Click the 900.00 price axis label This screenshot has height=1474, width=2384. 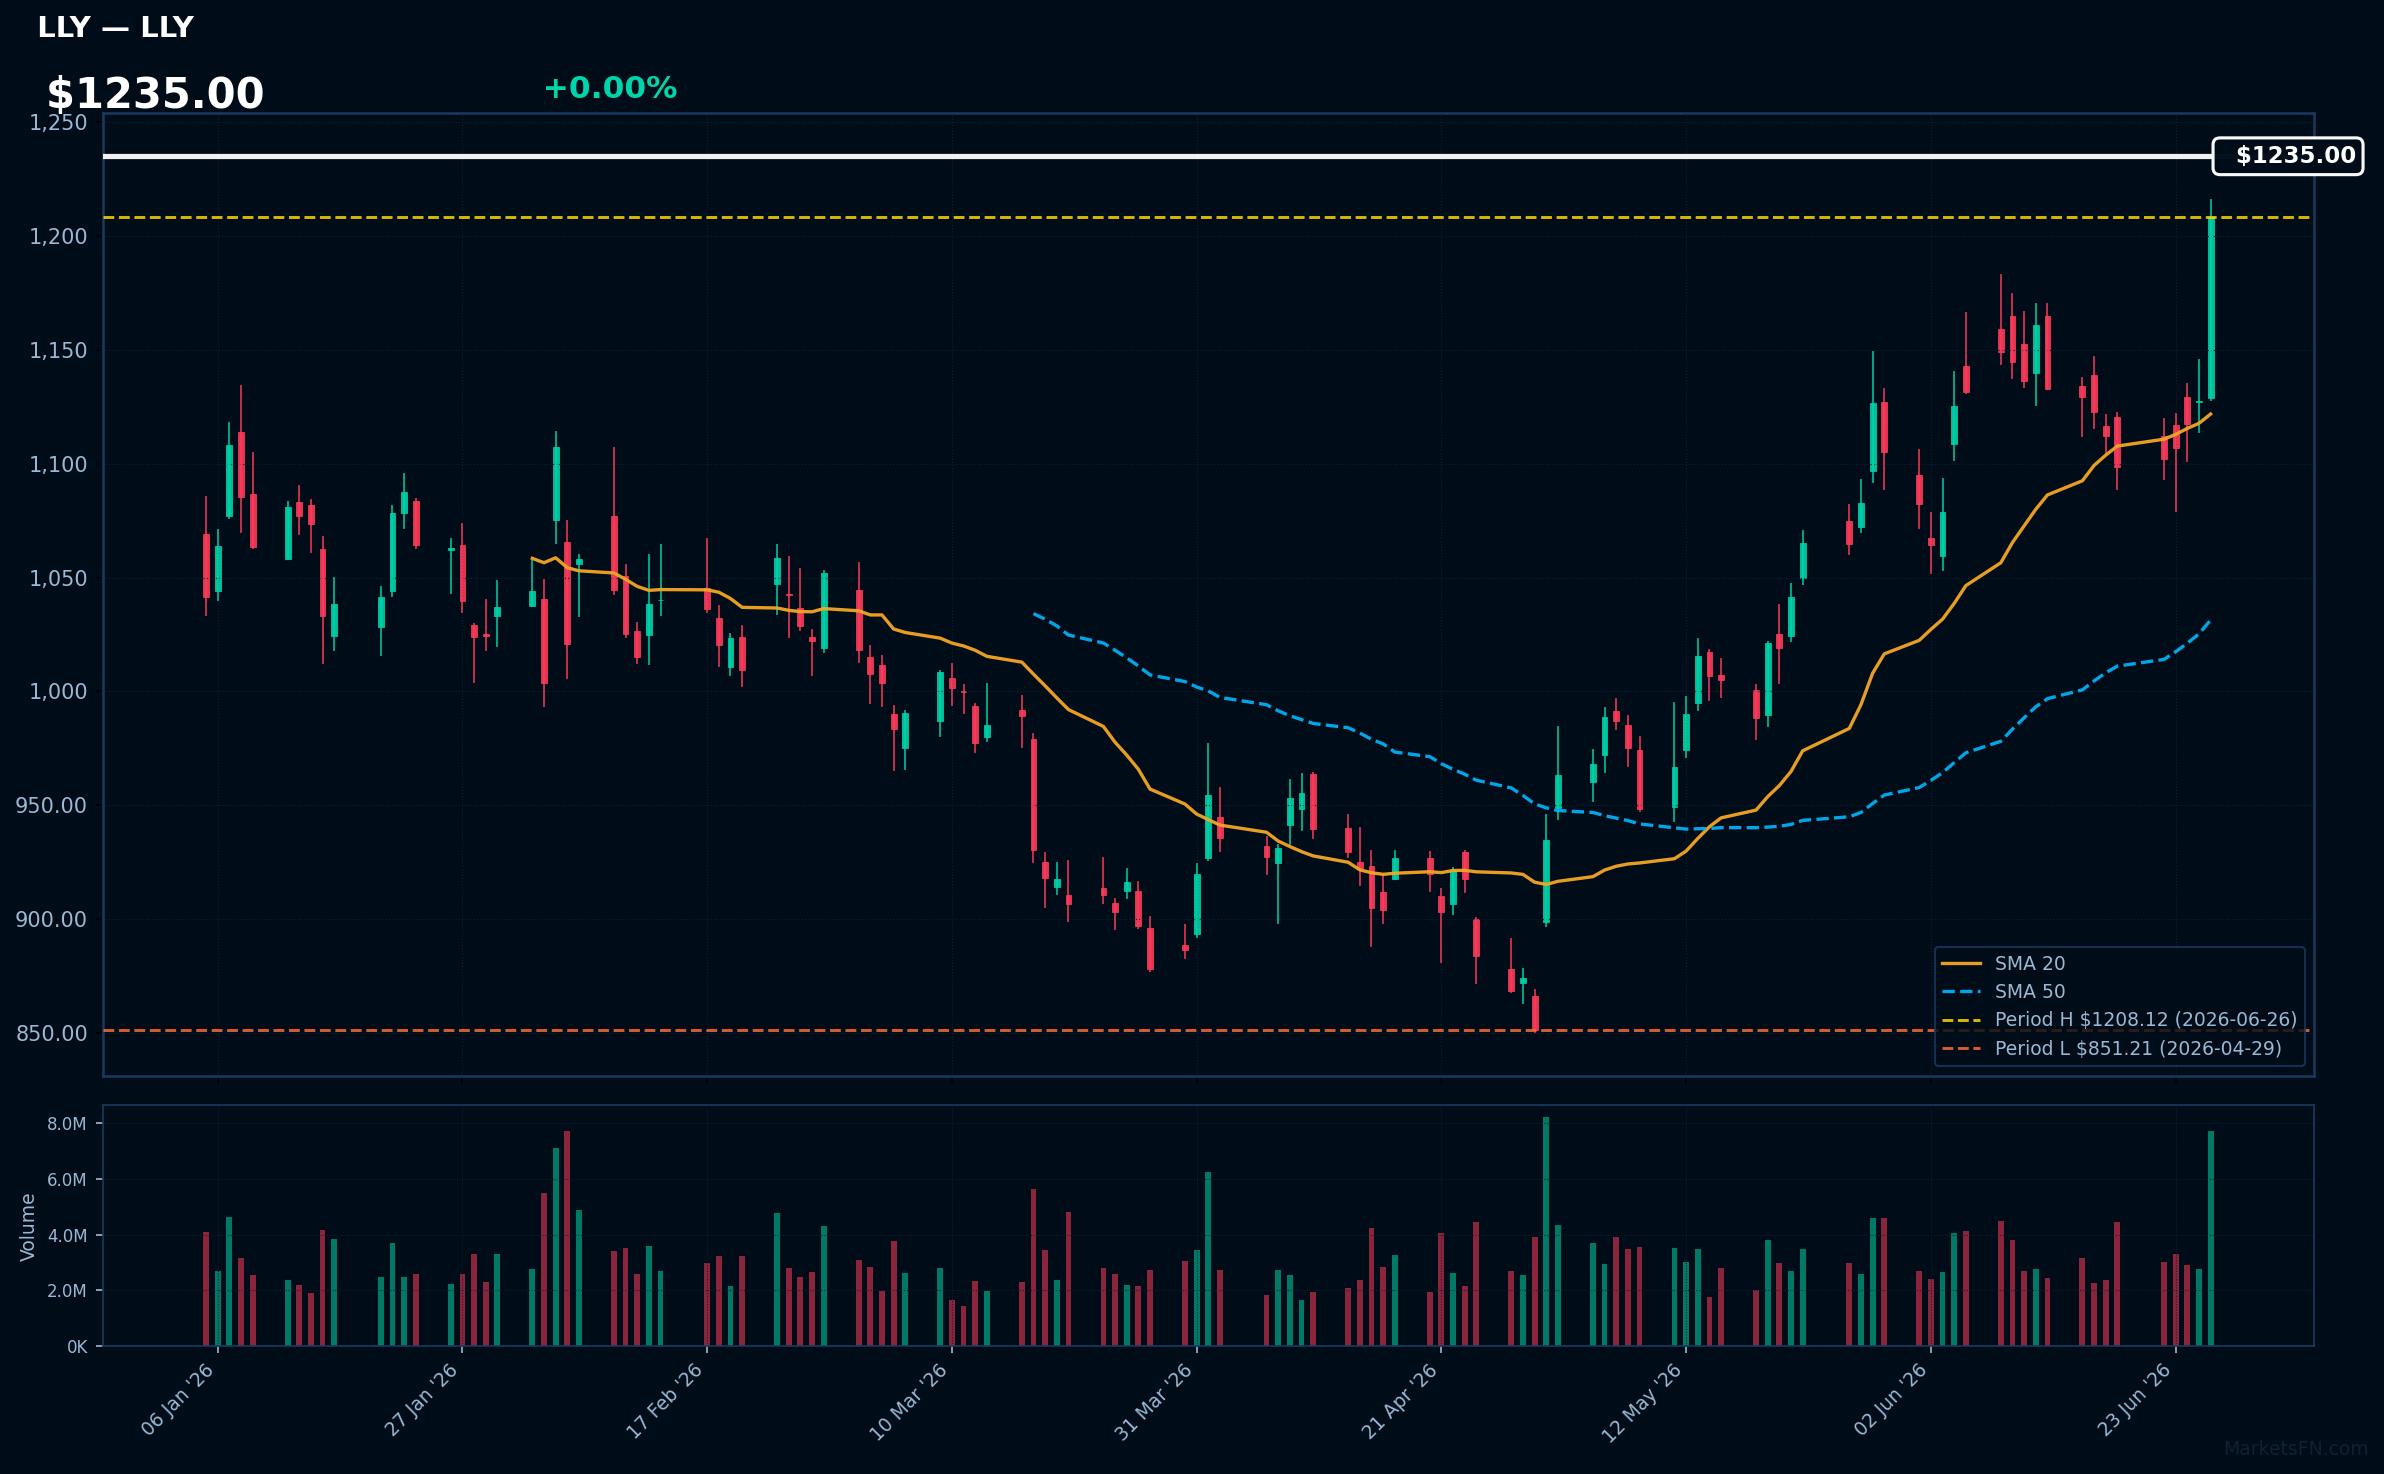pyautogui.click(x=52, y=920)
